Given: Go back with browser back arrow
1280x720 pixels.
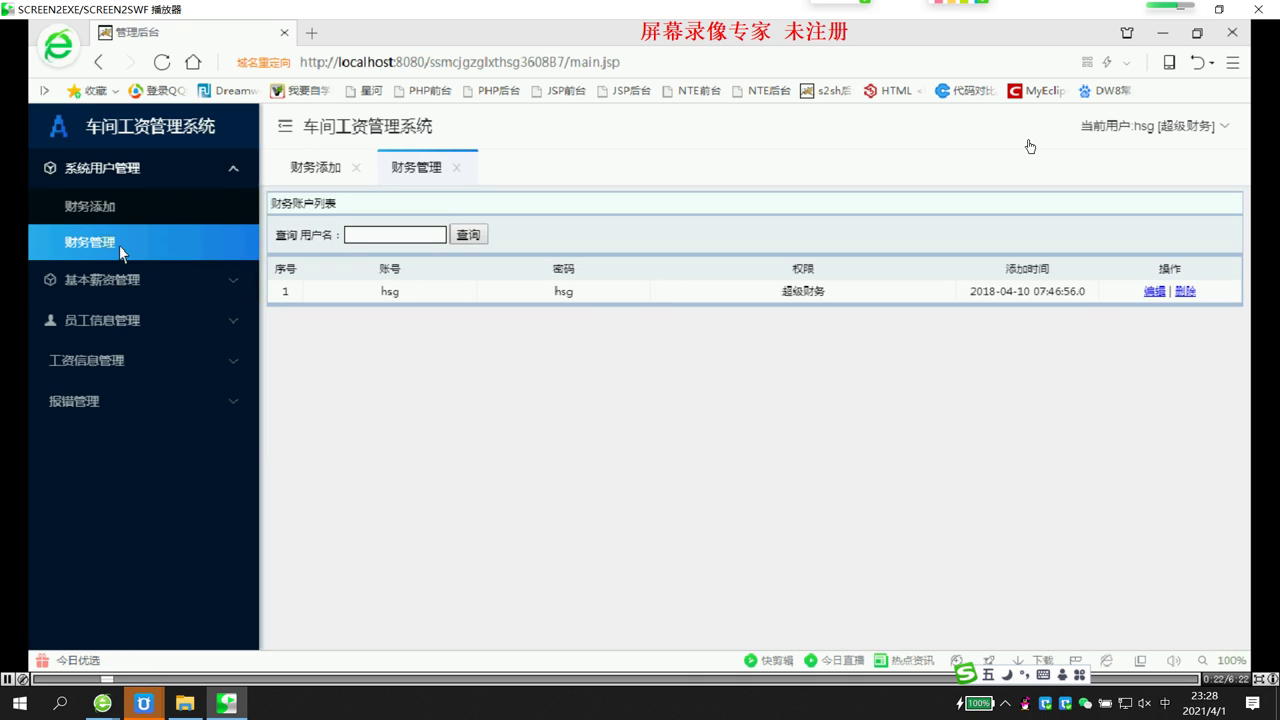Looking at the screenshot, I should point(99,62).
